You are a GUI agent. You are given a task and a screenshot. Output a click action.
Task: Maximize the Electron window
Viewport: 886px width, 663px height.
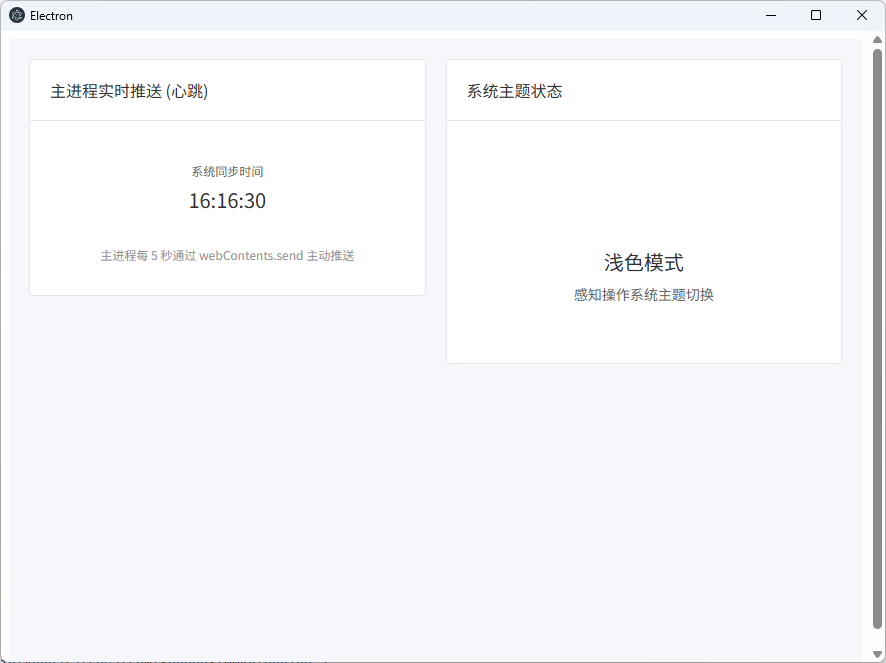click(816, 15)
